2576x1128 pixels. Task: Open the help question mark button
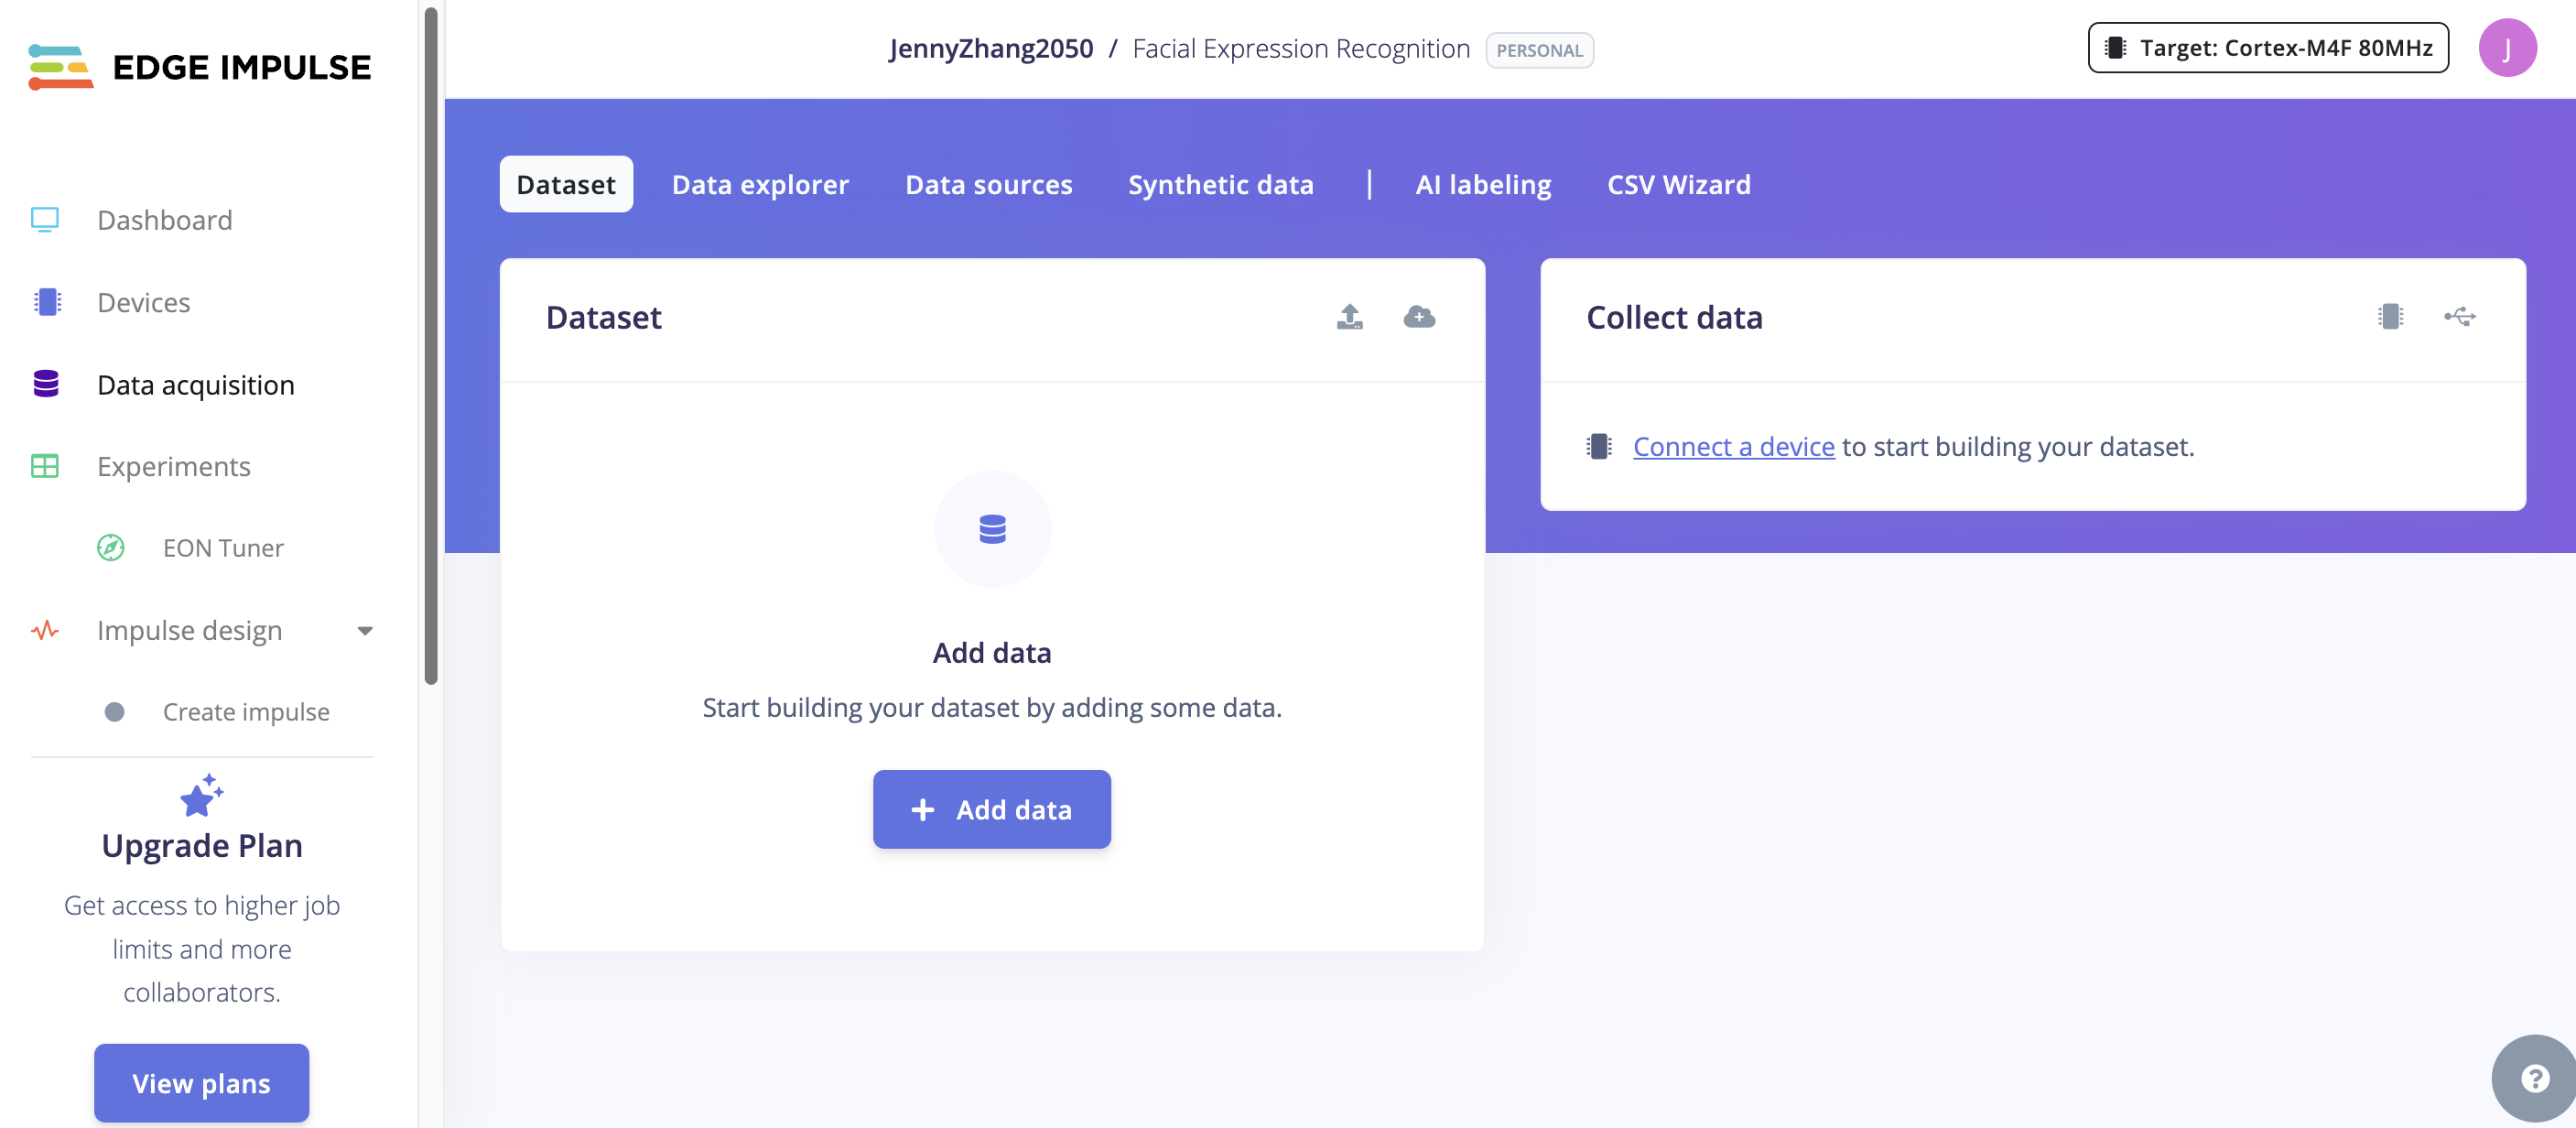click(2533, 1078)
